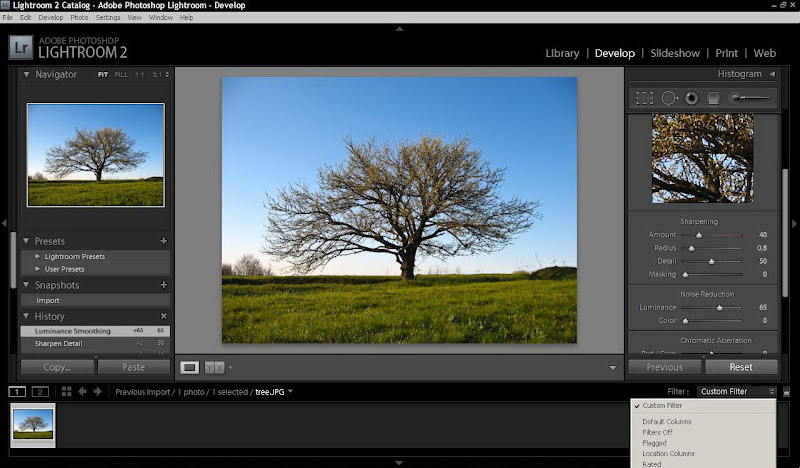
Task: Clear History with the X icon
Action: coord(163,316)
